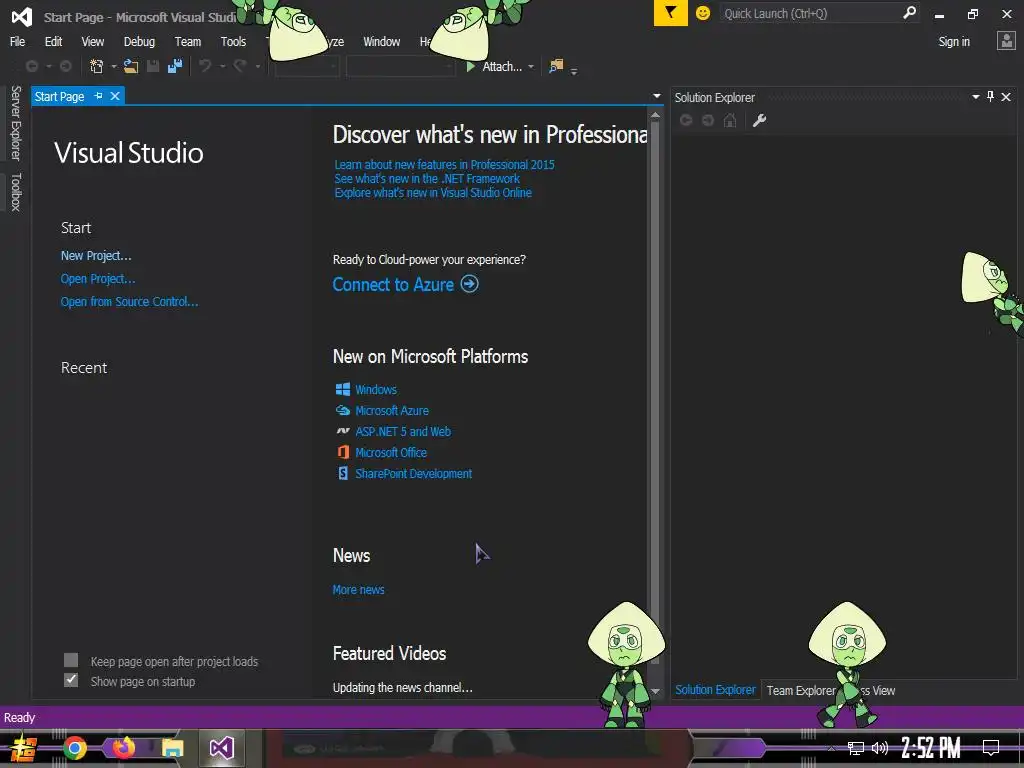Open Firefox from the taskbar
Viewport: 1024px width, 768px height.
[123, 747]
